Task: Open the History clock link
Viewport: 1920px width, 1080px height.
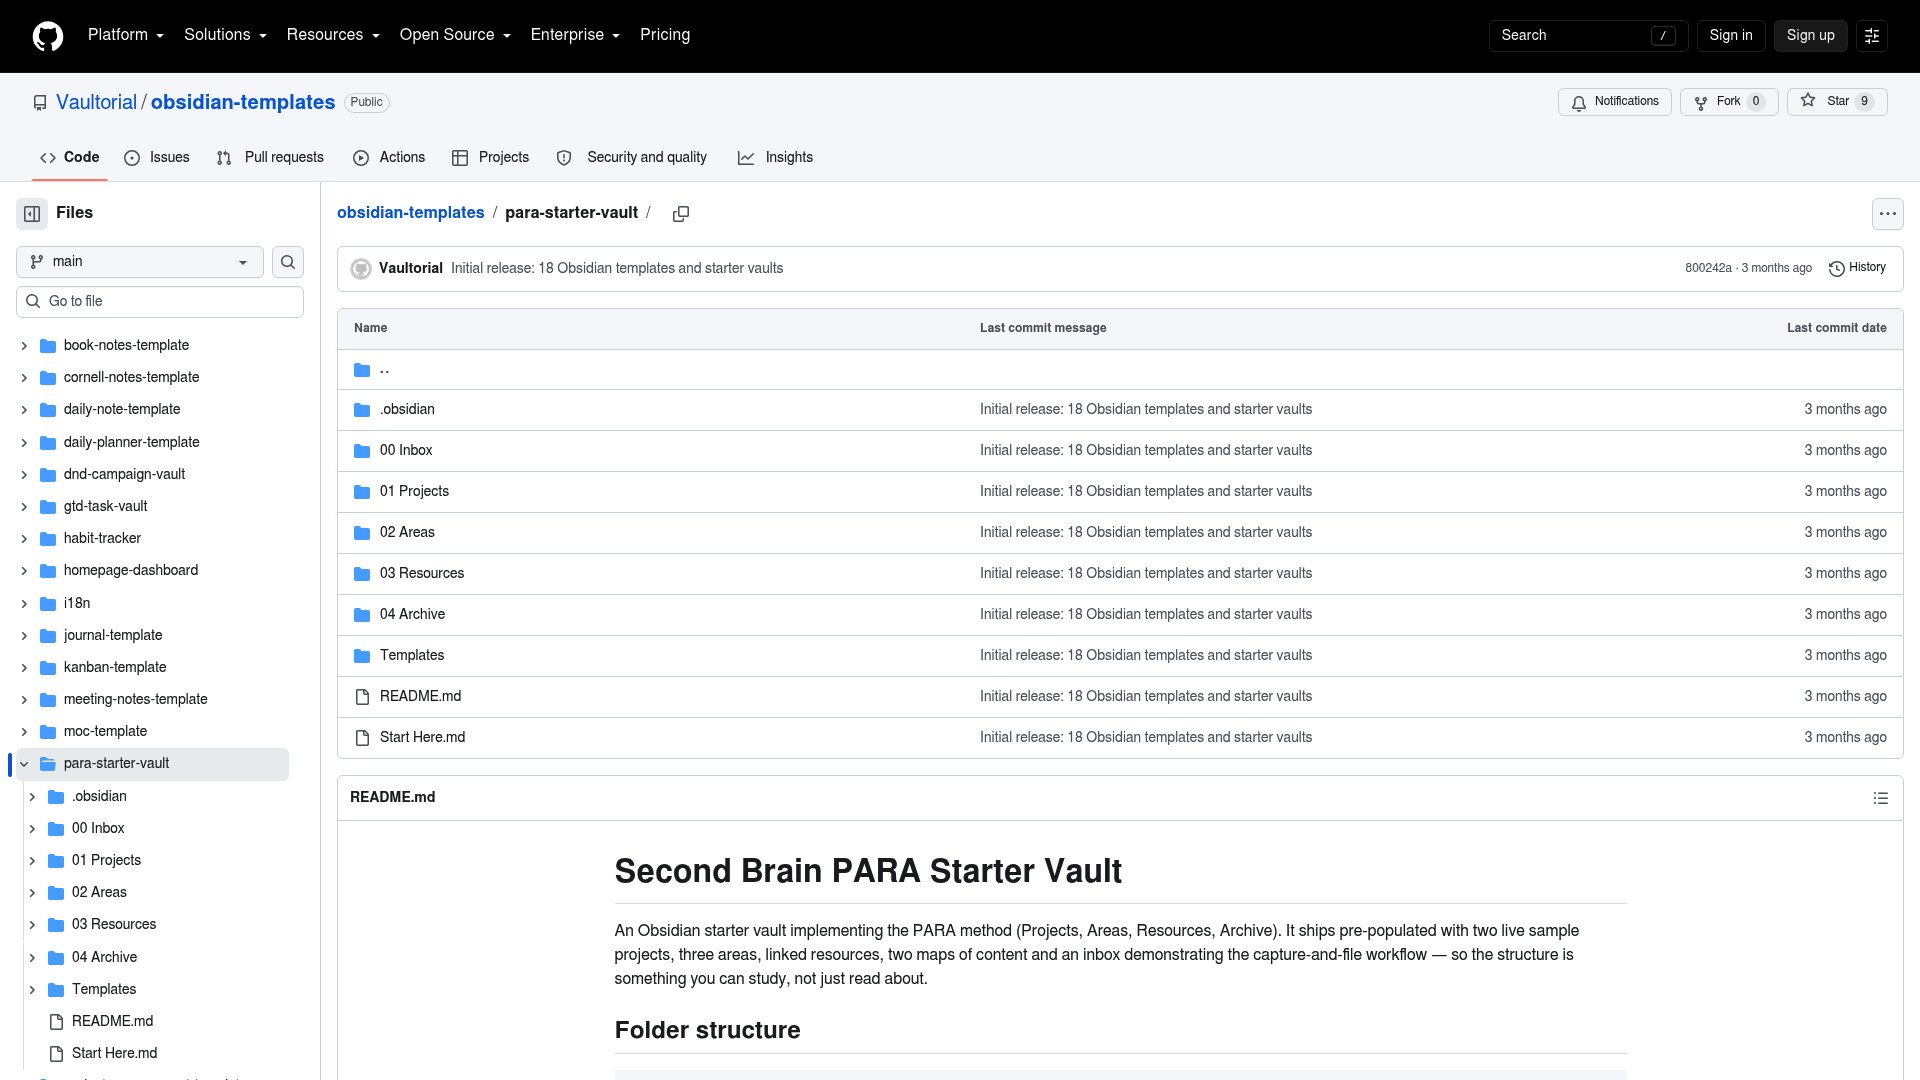Action: [x=1857, y=268]
